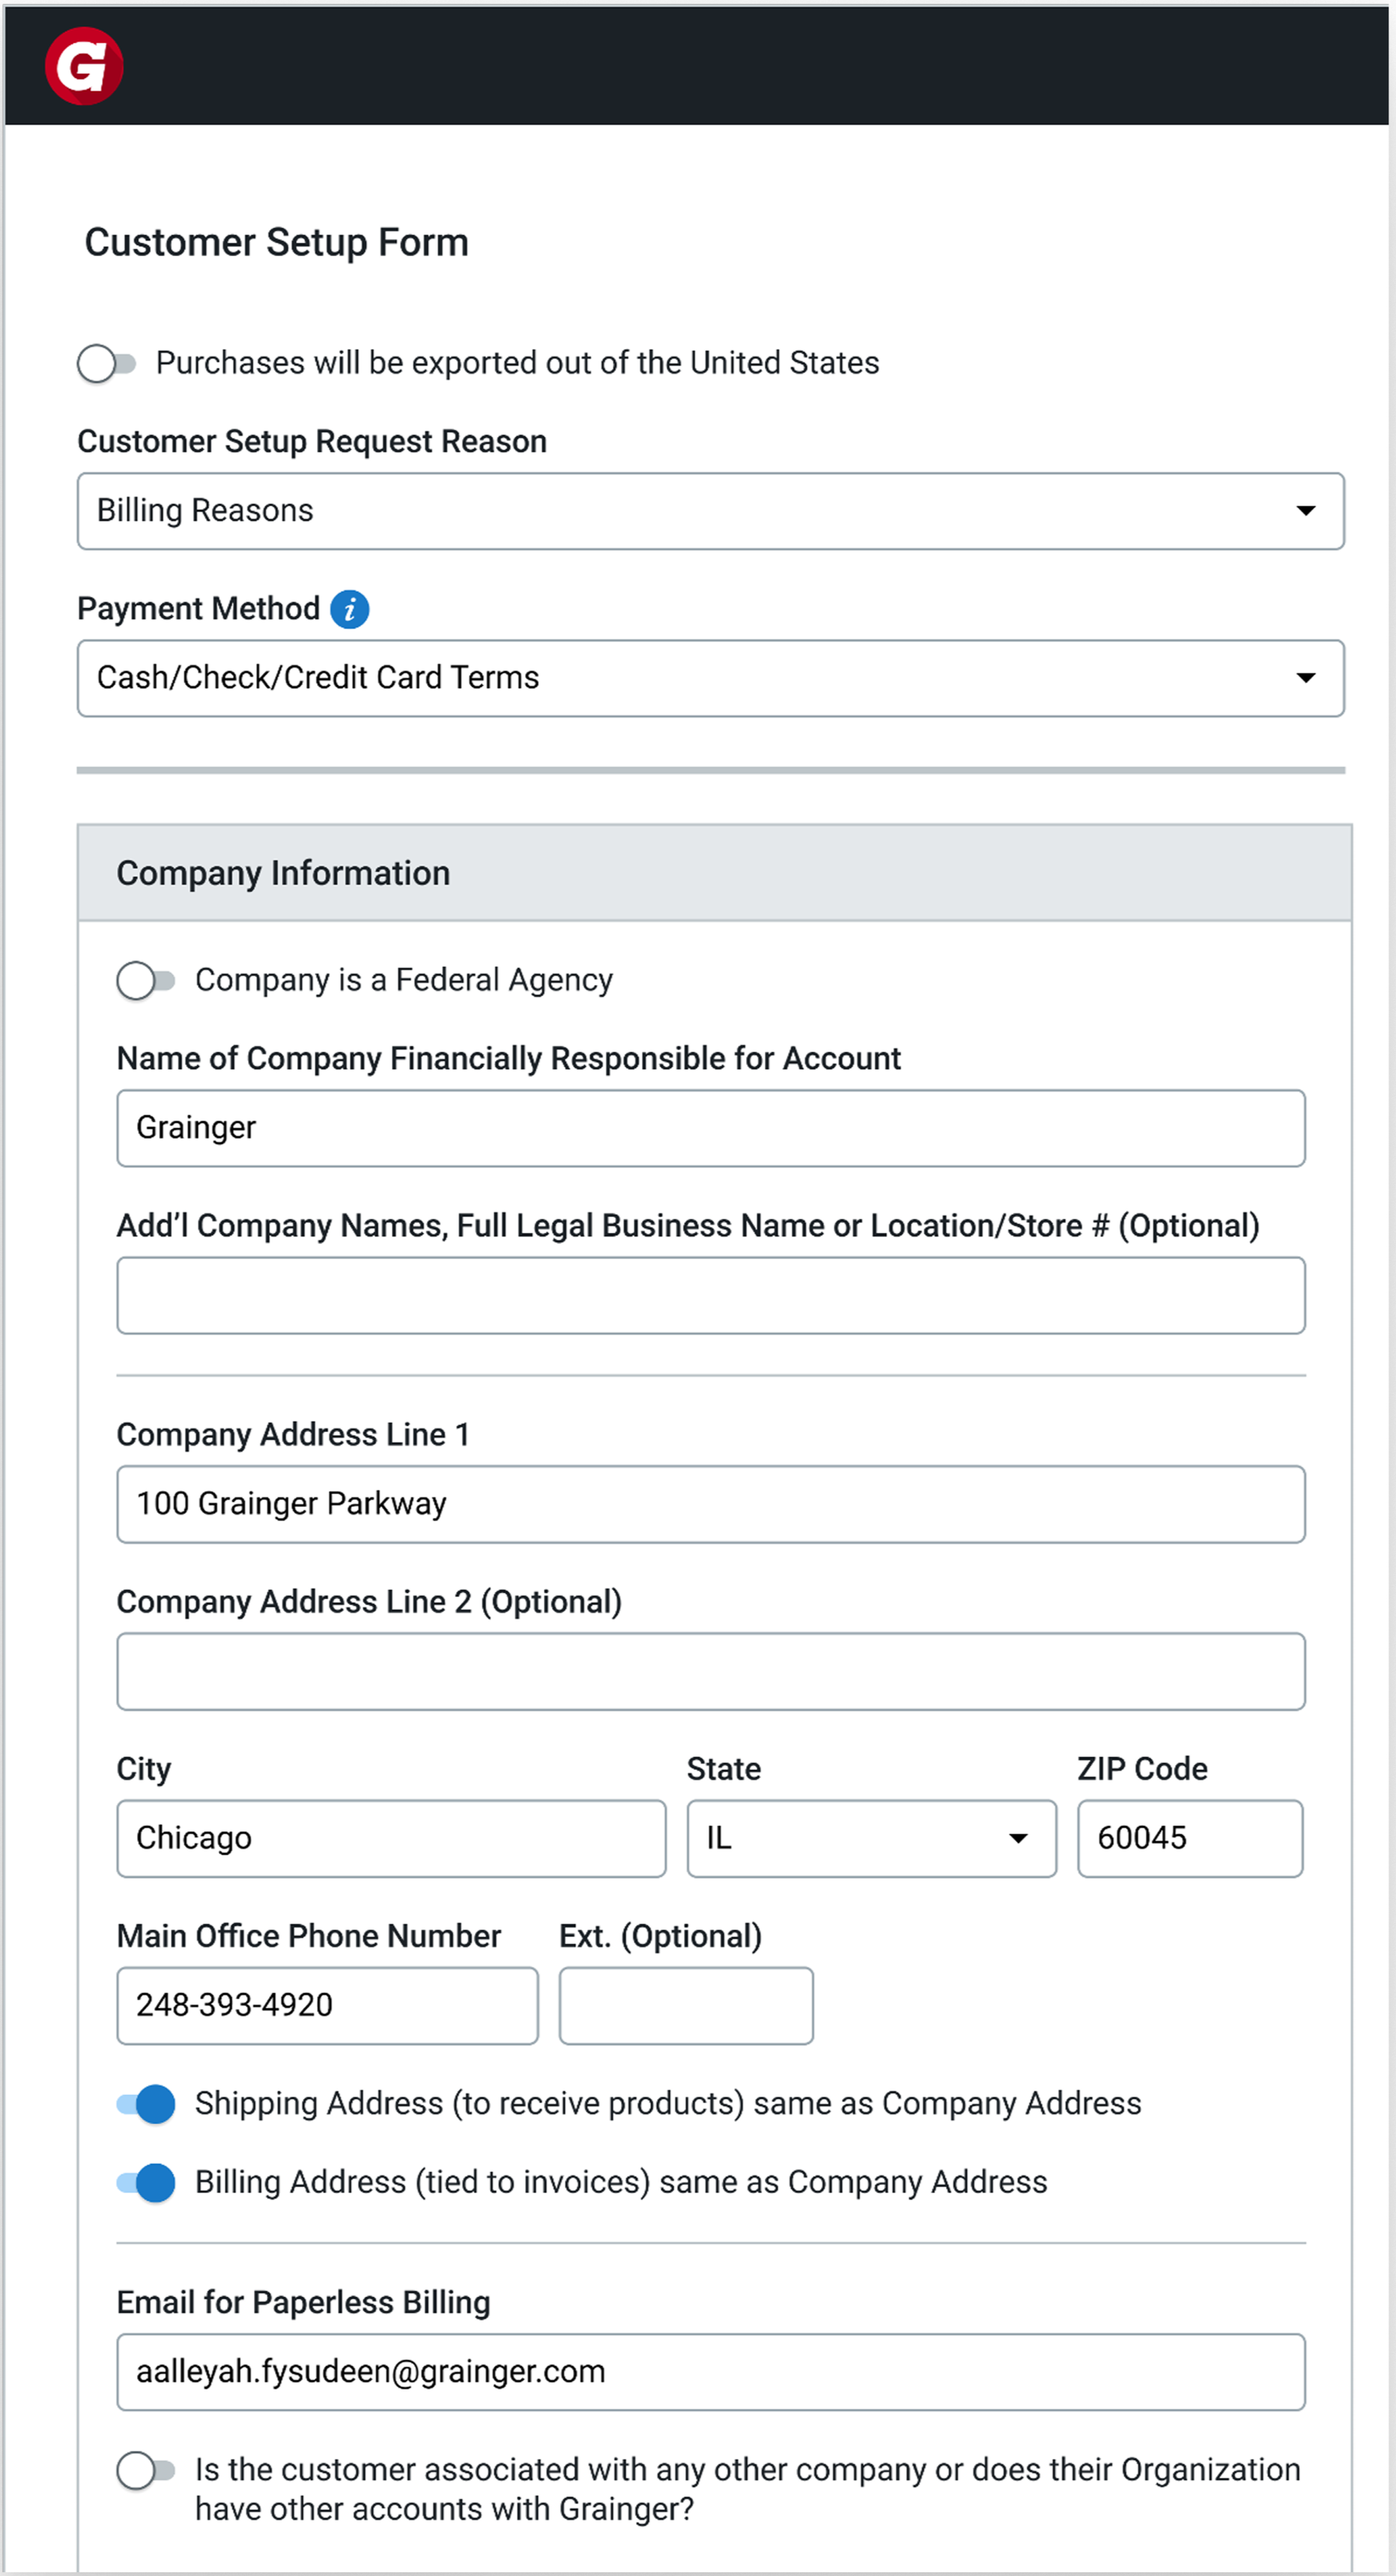Turn off Shipping Address same as Company toggle
The image size is (1396, 2576).
pyautogui.click(x=145, y=2103)
